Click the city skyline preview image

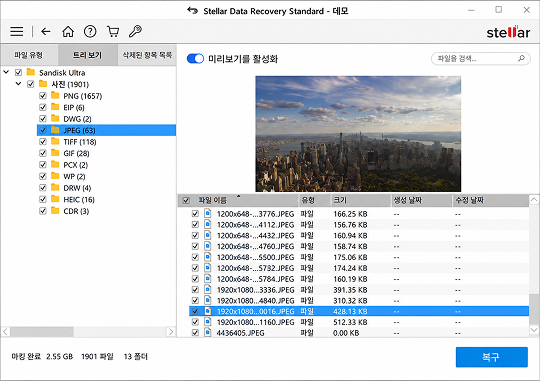(358, 134)
